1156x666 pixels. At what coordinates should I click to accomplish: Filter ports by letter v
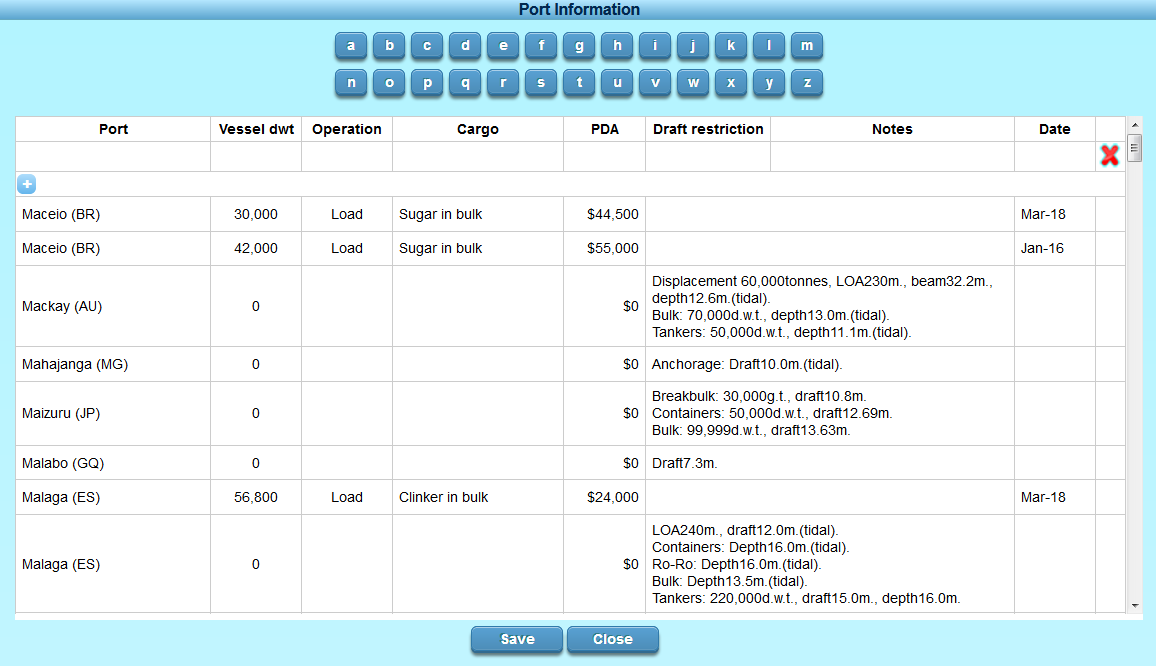(655, 83)
